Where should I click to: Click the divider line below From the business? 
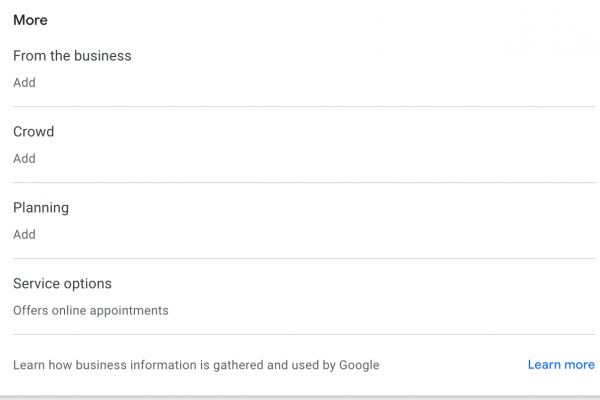coord(300,106)
